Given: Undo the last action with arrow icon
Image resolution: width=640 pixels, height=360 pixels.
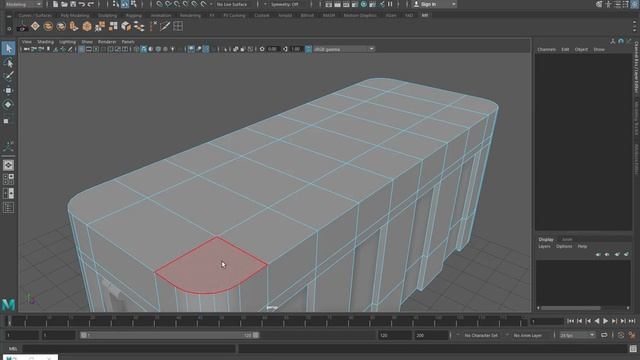Looking at the screenshot, I should coord(82,4).
